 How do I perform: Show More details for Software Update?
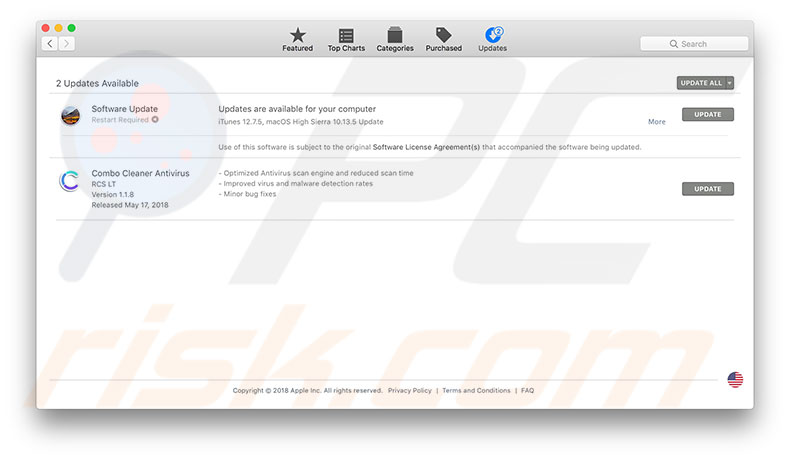click(656, 122)
